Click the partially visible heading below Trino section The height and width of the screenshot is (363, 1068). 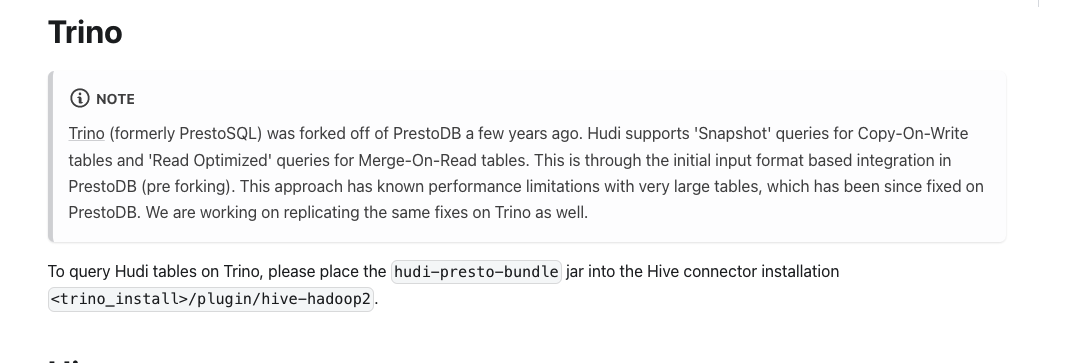tap(65, 361)
